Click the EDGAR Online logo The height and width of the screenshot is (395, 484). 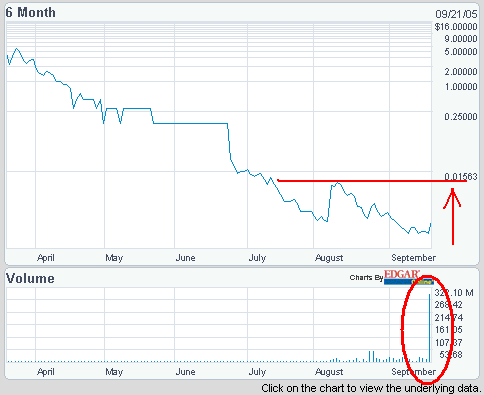(409, 277)
